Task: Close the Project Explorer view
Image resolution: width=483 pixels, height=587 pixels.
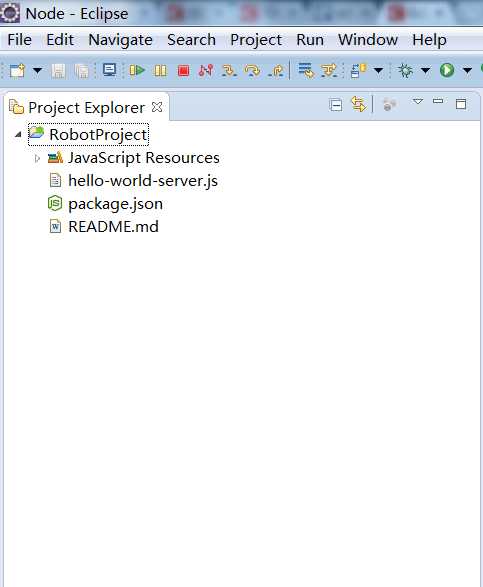Action: point(157,107)
